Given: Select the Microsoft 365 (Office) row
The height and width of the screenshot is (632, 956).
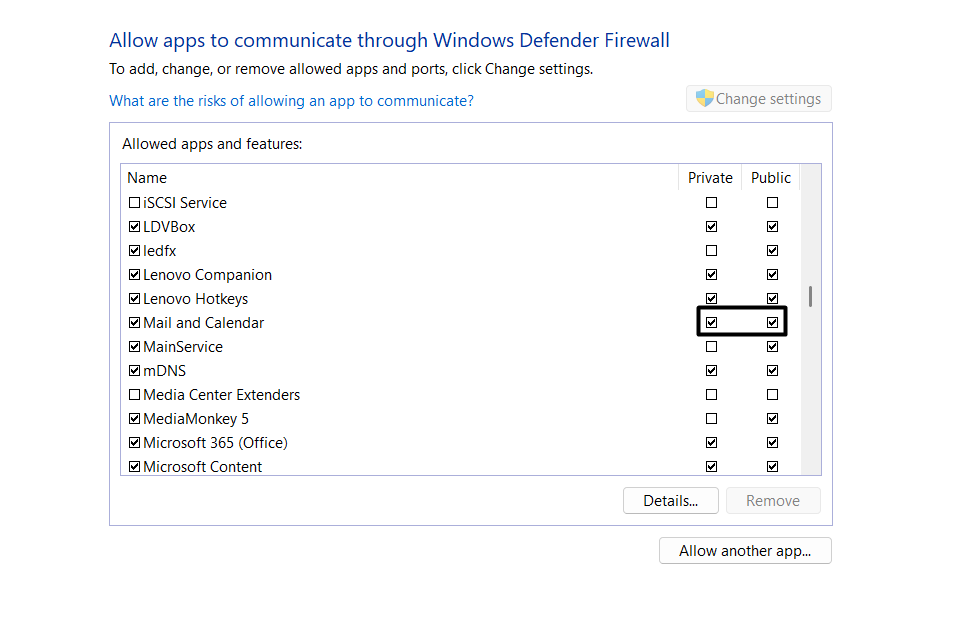Looking at the screenshot, I should pyautogui.click(x=215, y=443).
